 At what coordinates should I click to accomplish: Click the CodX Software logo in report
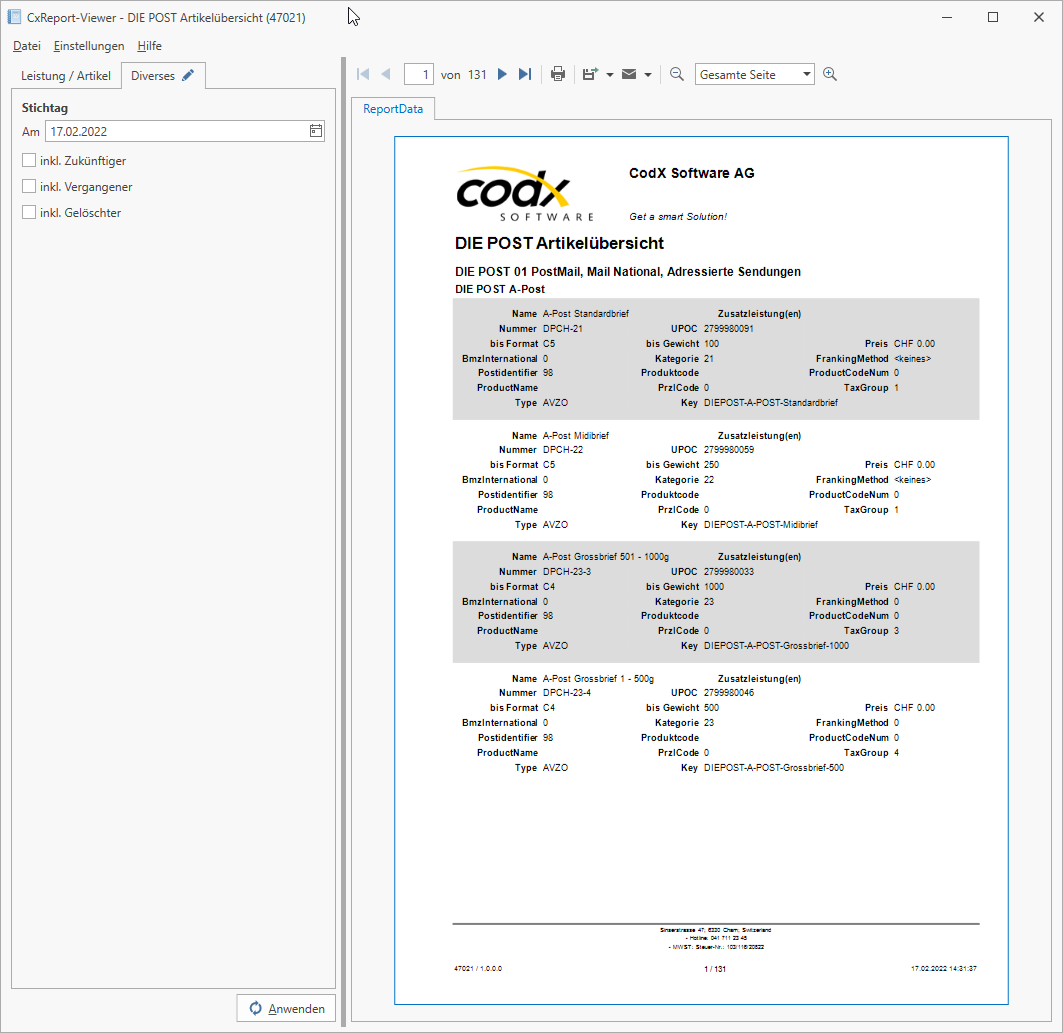coord(525,194)
